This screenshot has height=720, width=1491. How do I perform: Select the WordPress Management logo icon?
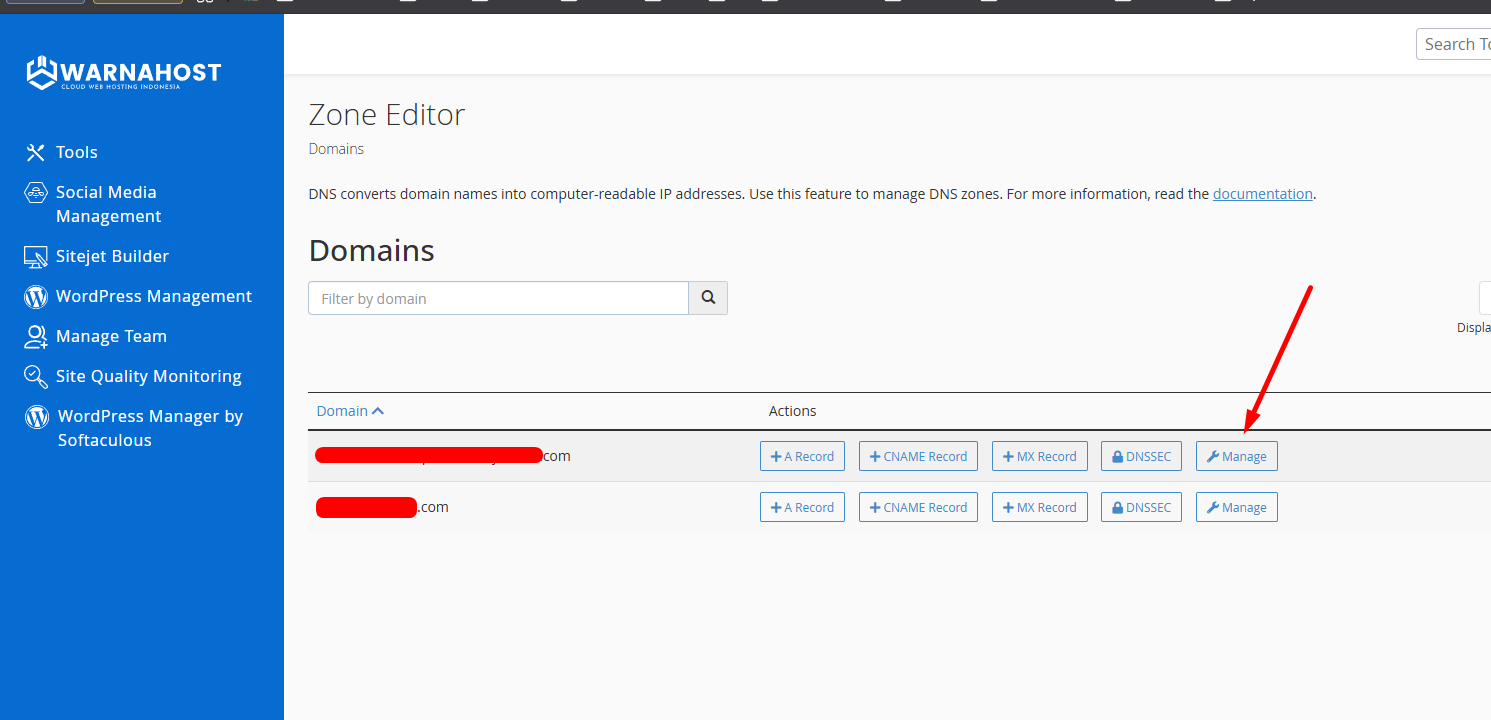35,296
